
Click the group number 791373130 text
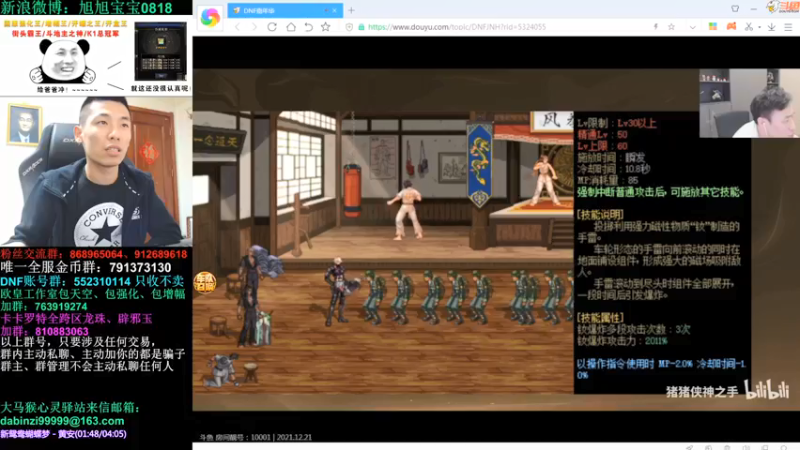[140, 267]
